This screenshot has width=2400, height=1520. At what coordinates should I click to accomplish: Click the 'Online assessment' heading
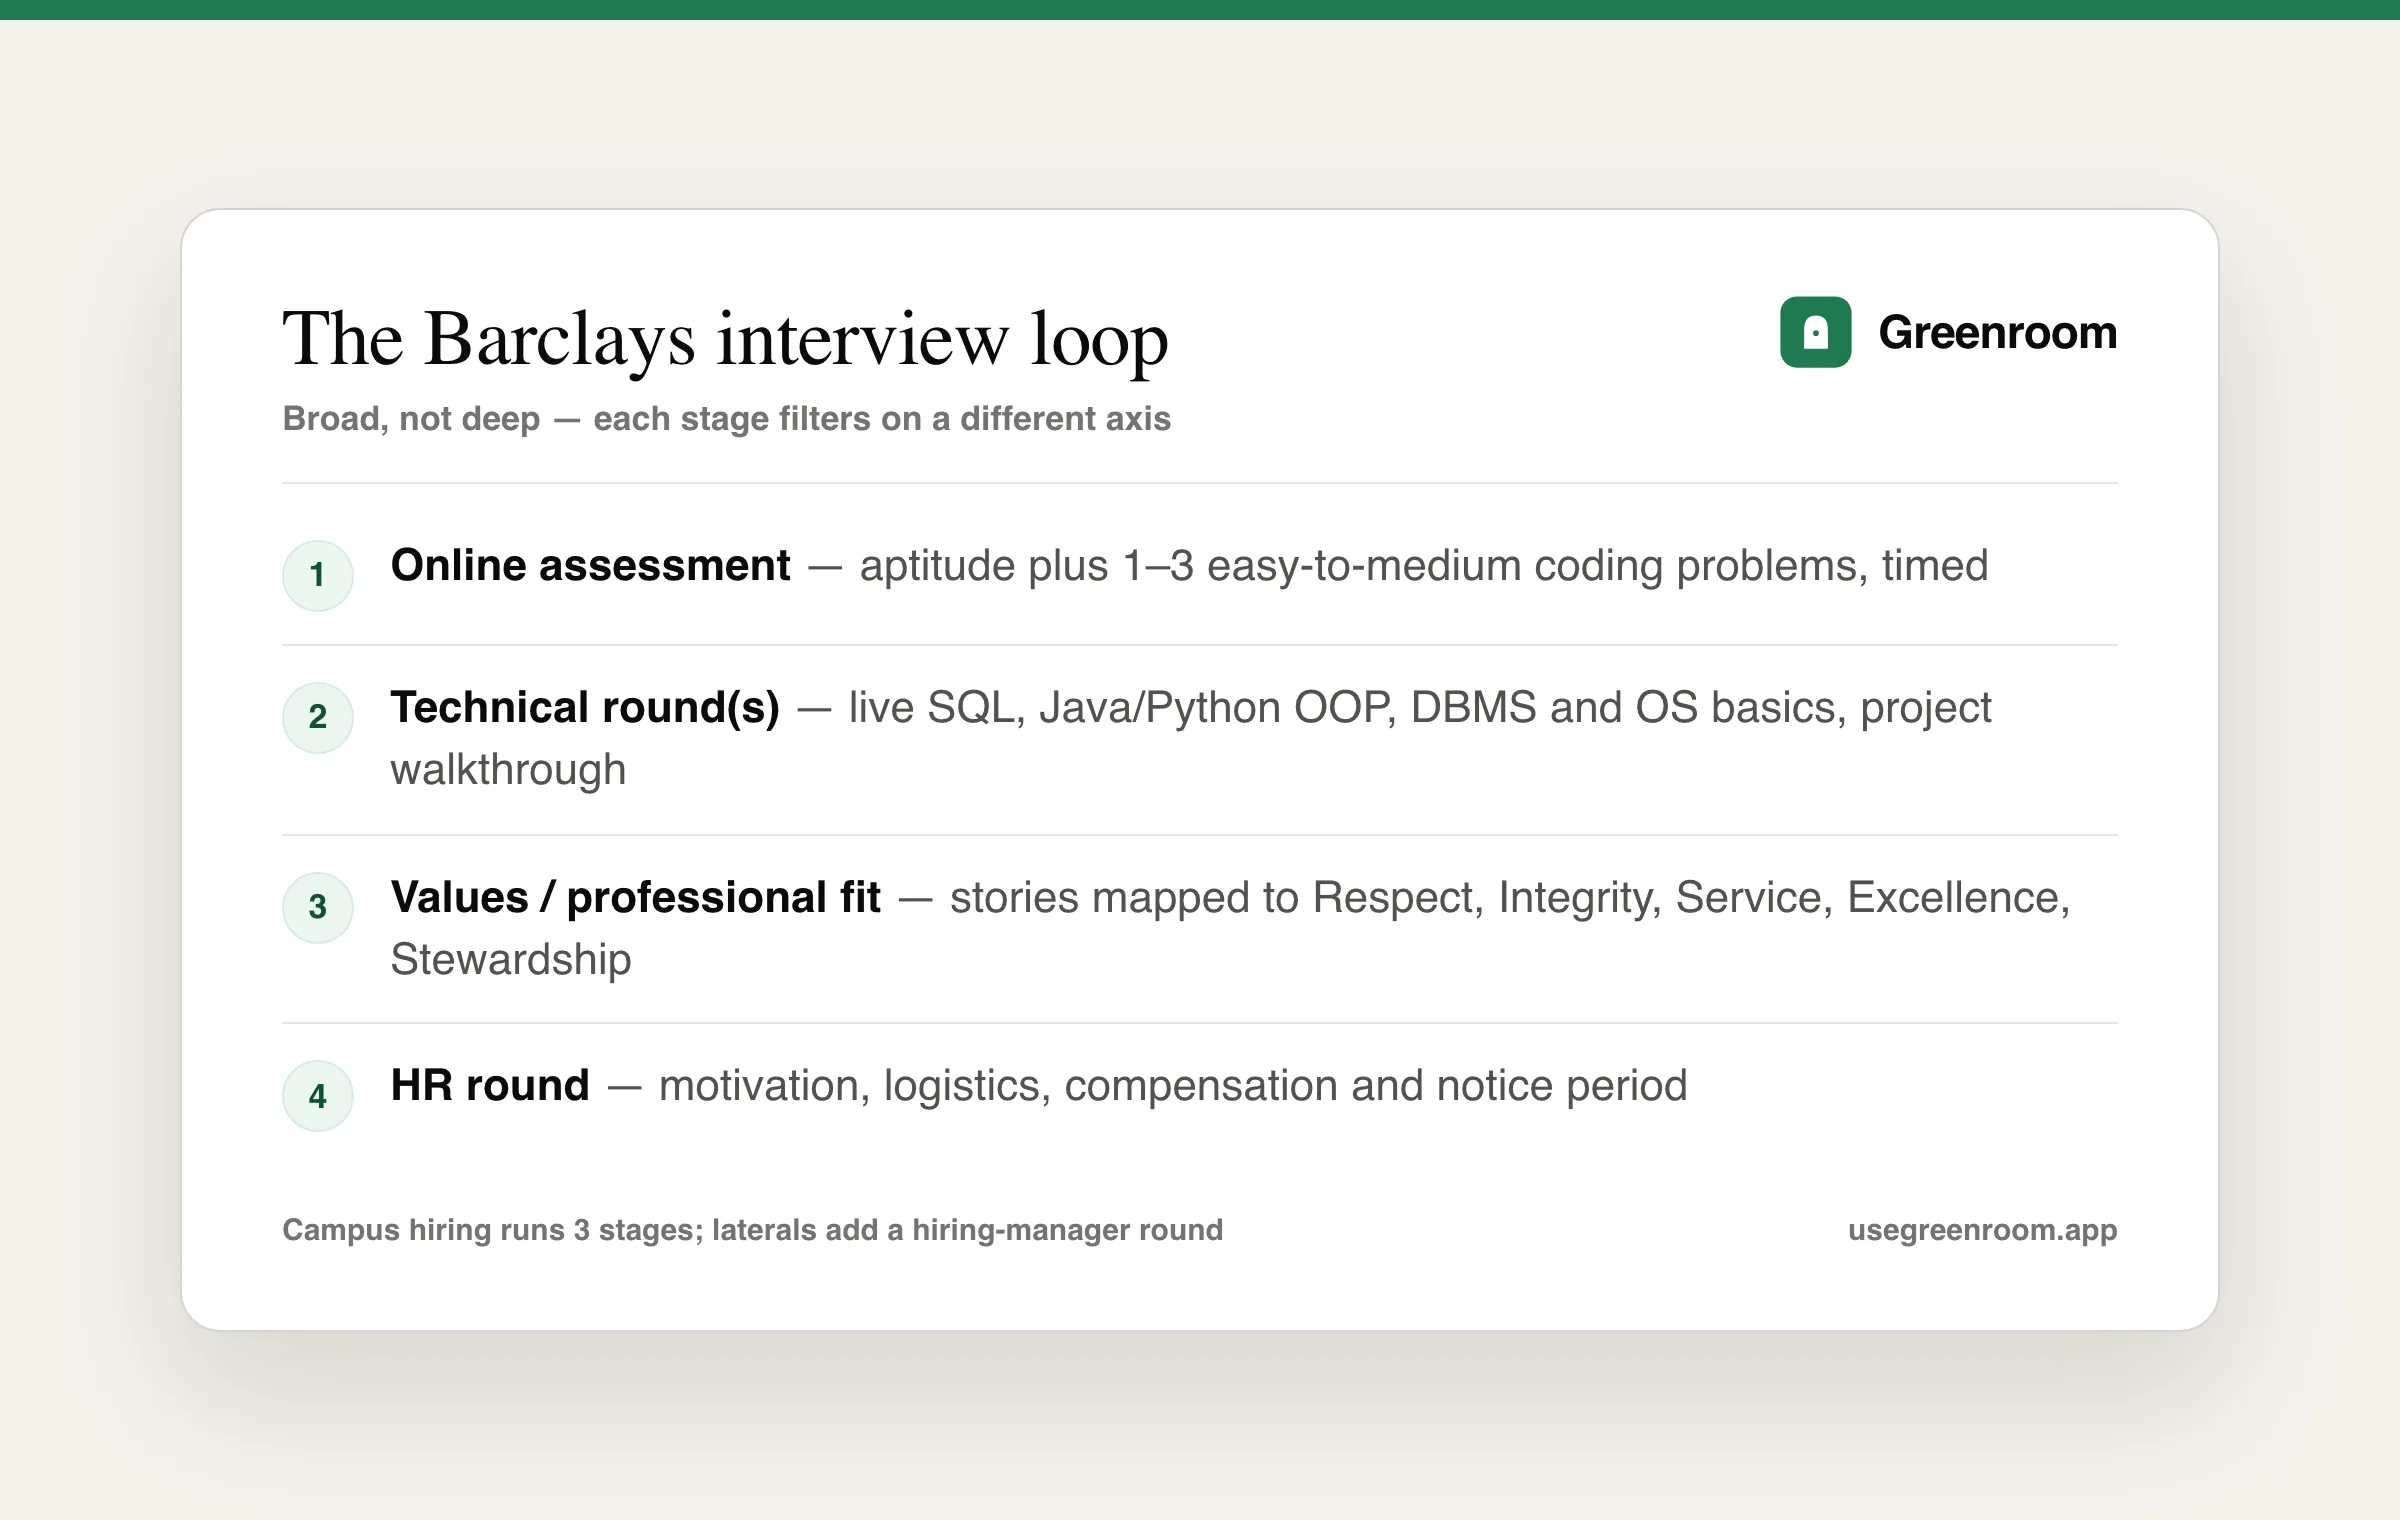[x=590, y=565]
